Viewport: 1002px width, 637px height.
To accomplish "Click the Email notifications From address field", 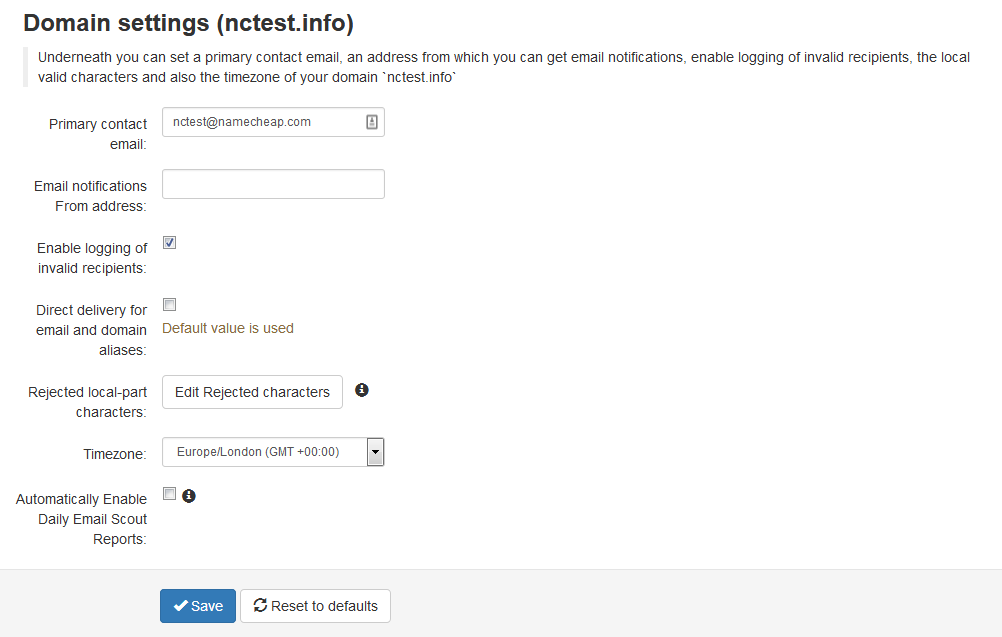I will (273, 184).
